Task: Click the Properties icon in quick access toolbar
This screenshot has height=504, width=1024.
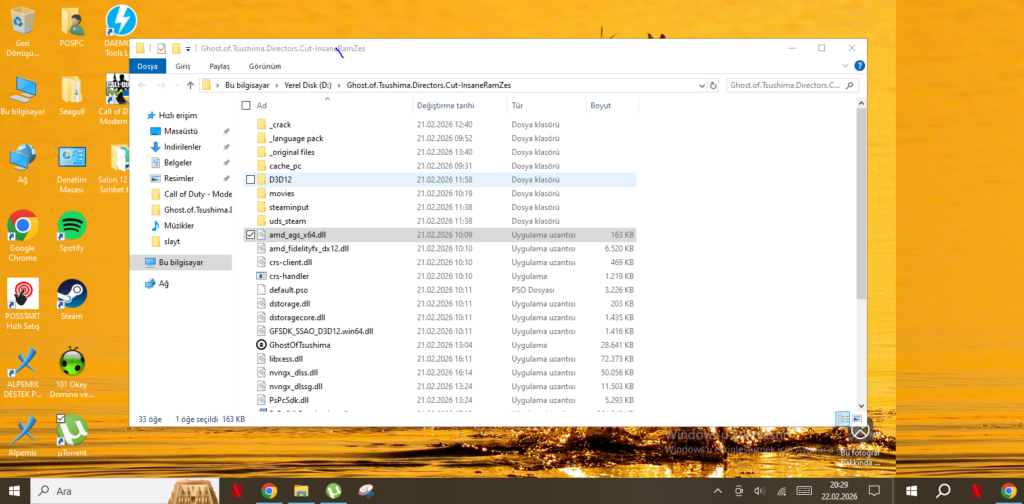Action: (x=161, y=48)
